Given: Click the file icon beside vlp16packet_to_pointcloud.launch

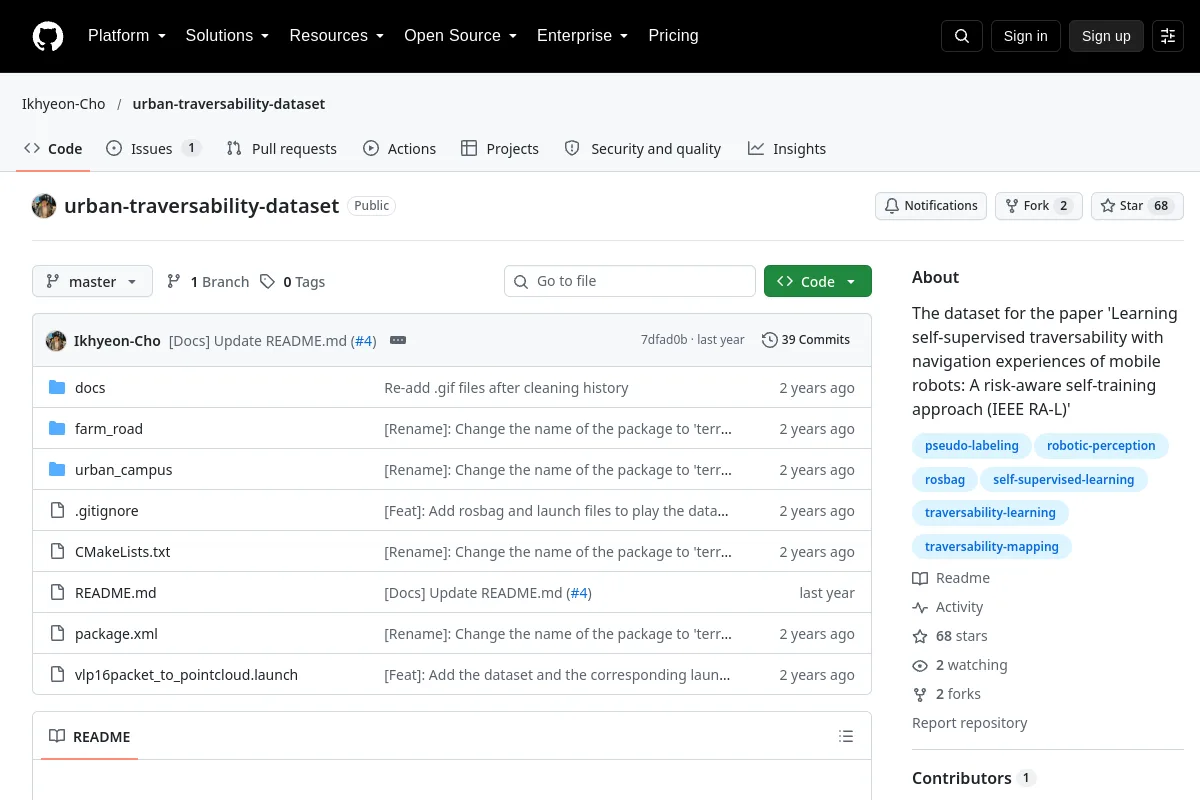Looking at the screenshot, I should (x=57, y=675).
